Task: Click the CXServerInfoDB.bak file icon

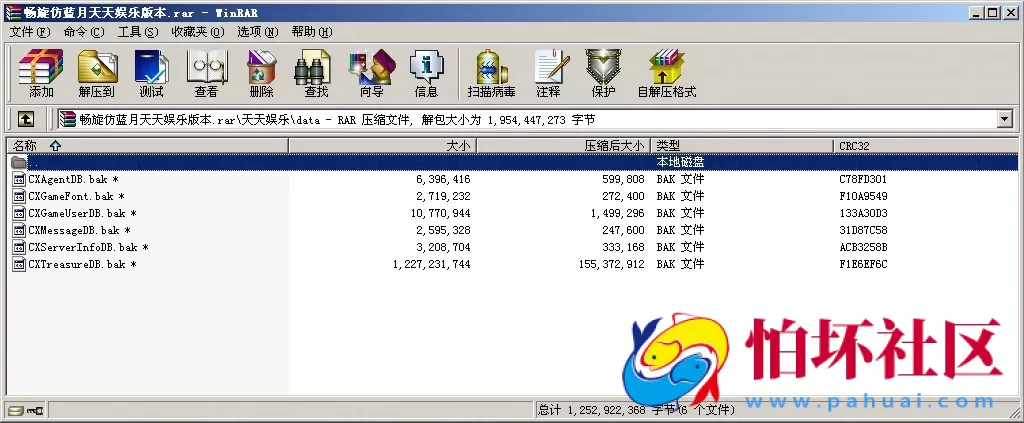Action: (x=19, y=247)
